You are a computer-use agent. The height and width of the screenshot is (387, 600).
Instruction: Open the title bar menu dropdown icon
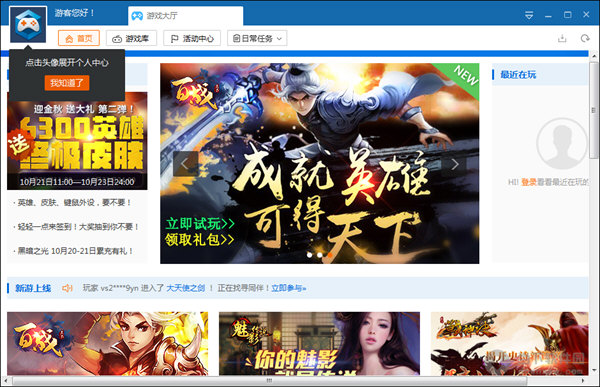coord(529,15)
